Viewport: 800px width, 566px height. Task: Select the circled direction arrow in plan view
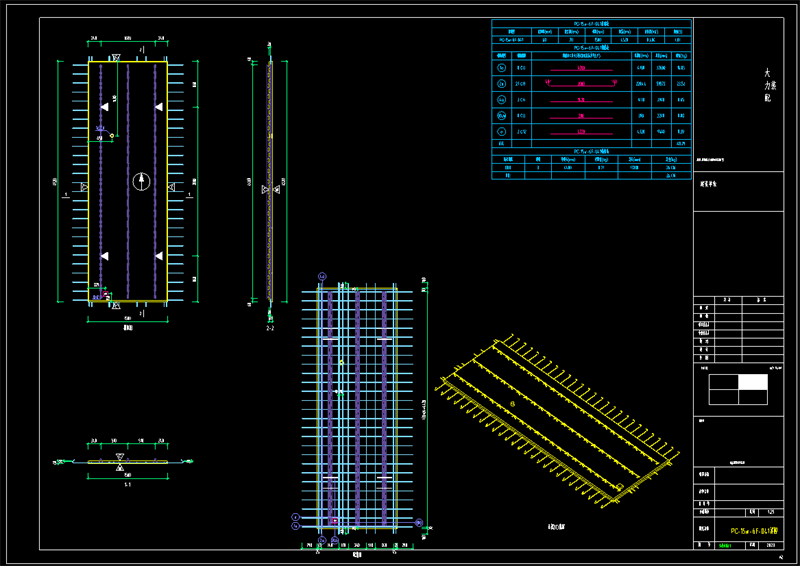[x=141, y=182]
